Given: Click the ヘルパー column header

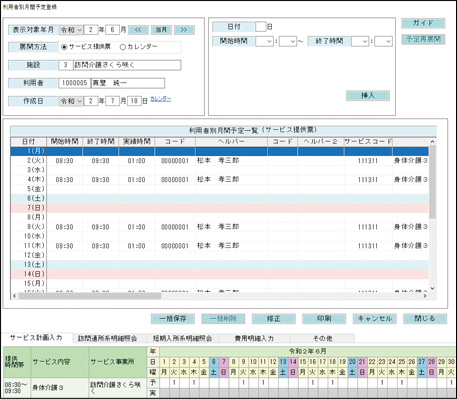Looking at the screenshot, I should [231, 142].
